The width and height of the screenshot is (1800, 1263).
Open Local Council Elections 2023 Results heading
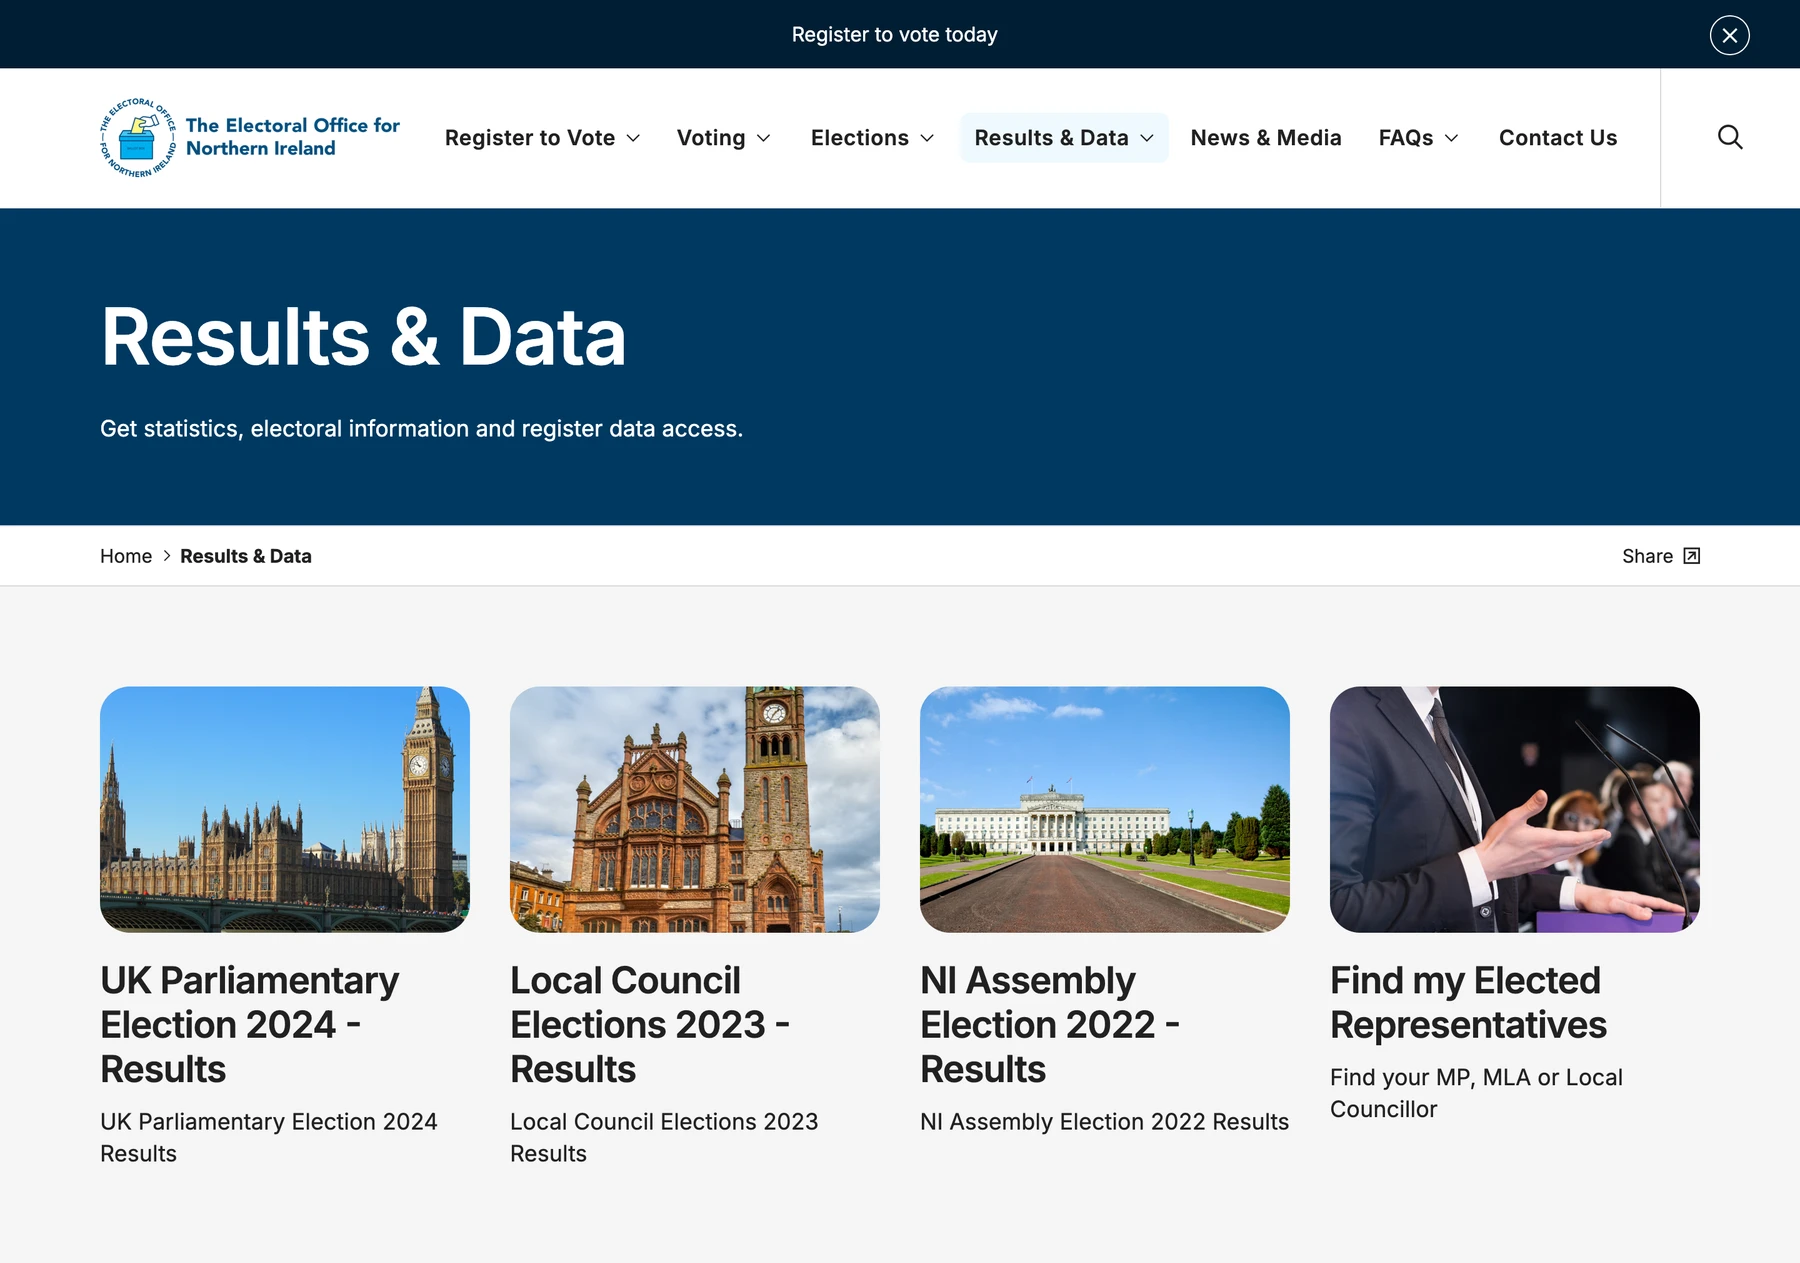click(x=650, y=1025)
